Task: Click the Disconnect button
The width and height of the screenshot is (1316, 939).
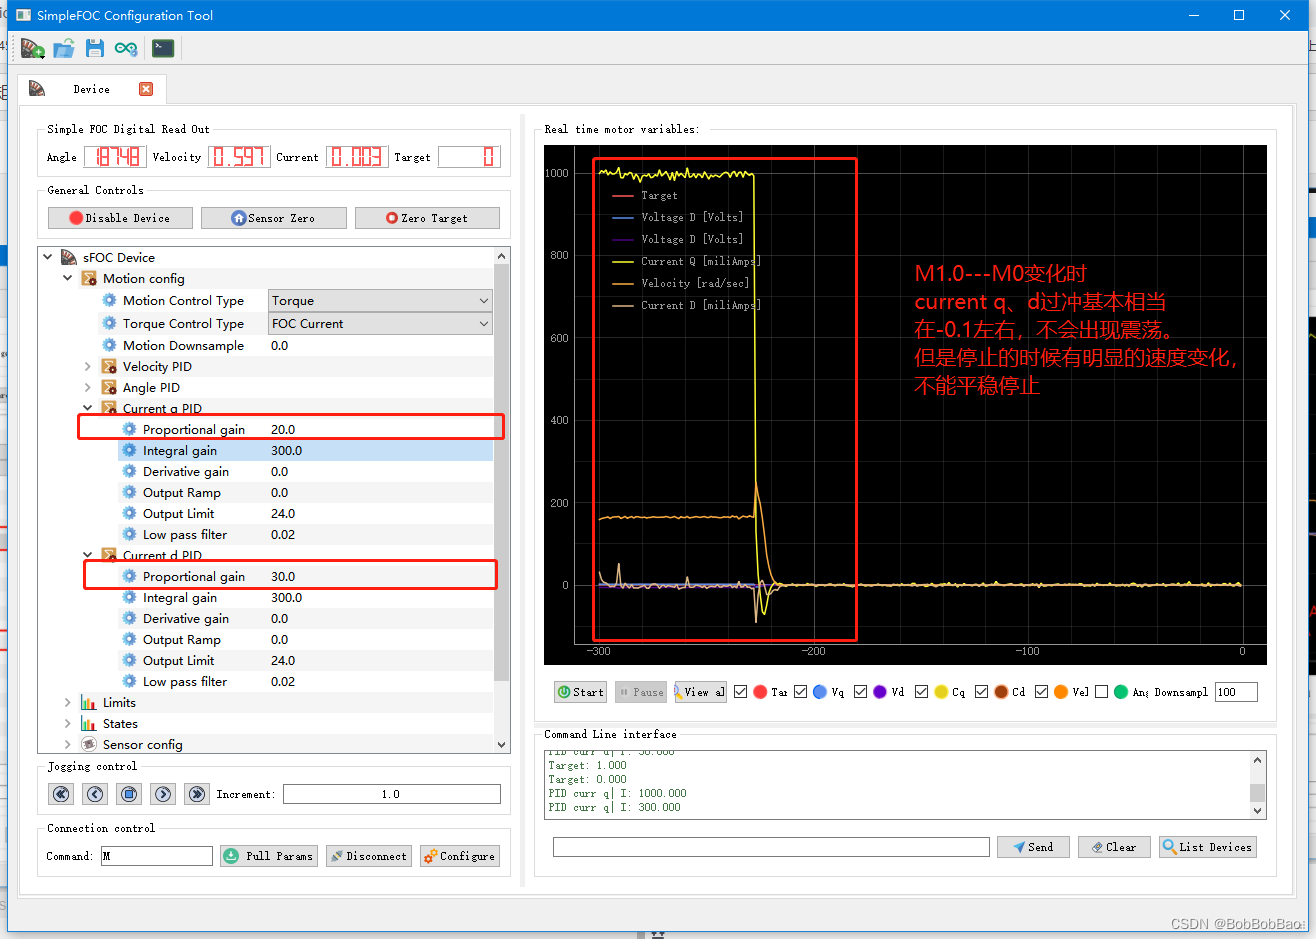Action: (x=369, y=856)
